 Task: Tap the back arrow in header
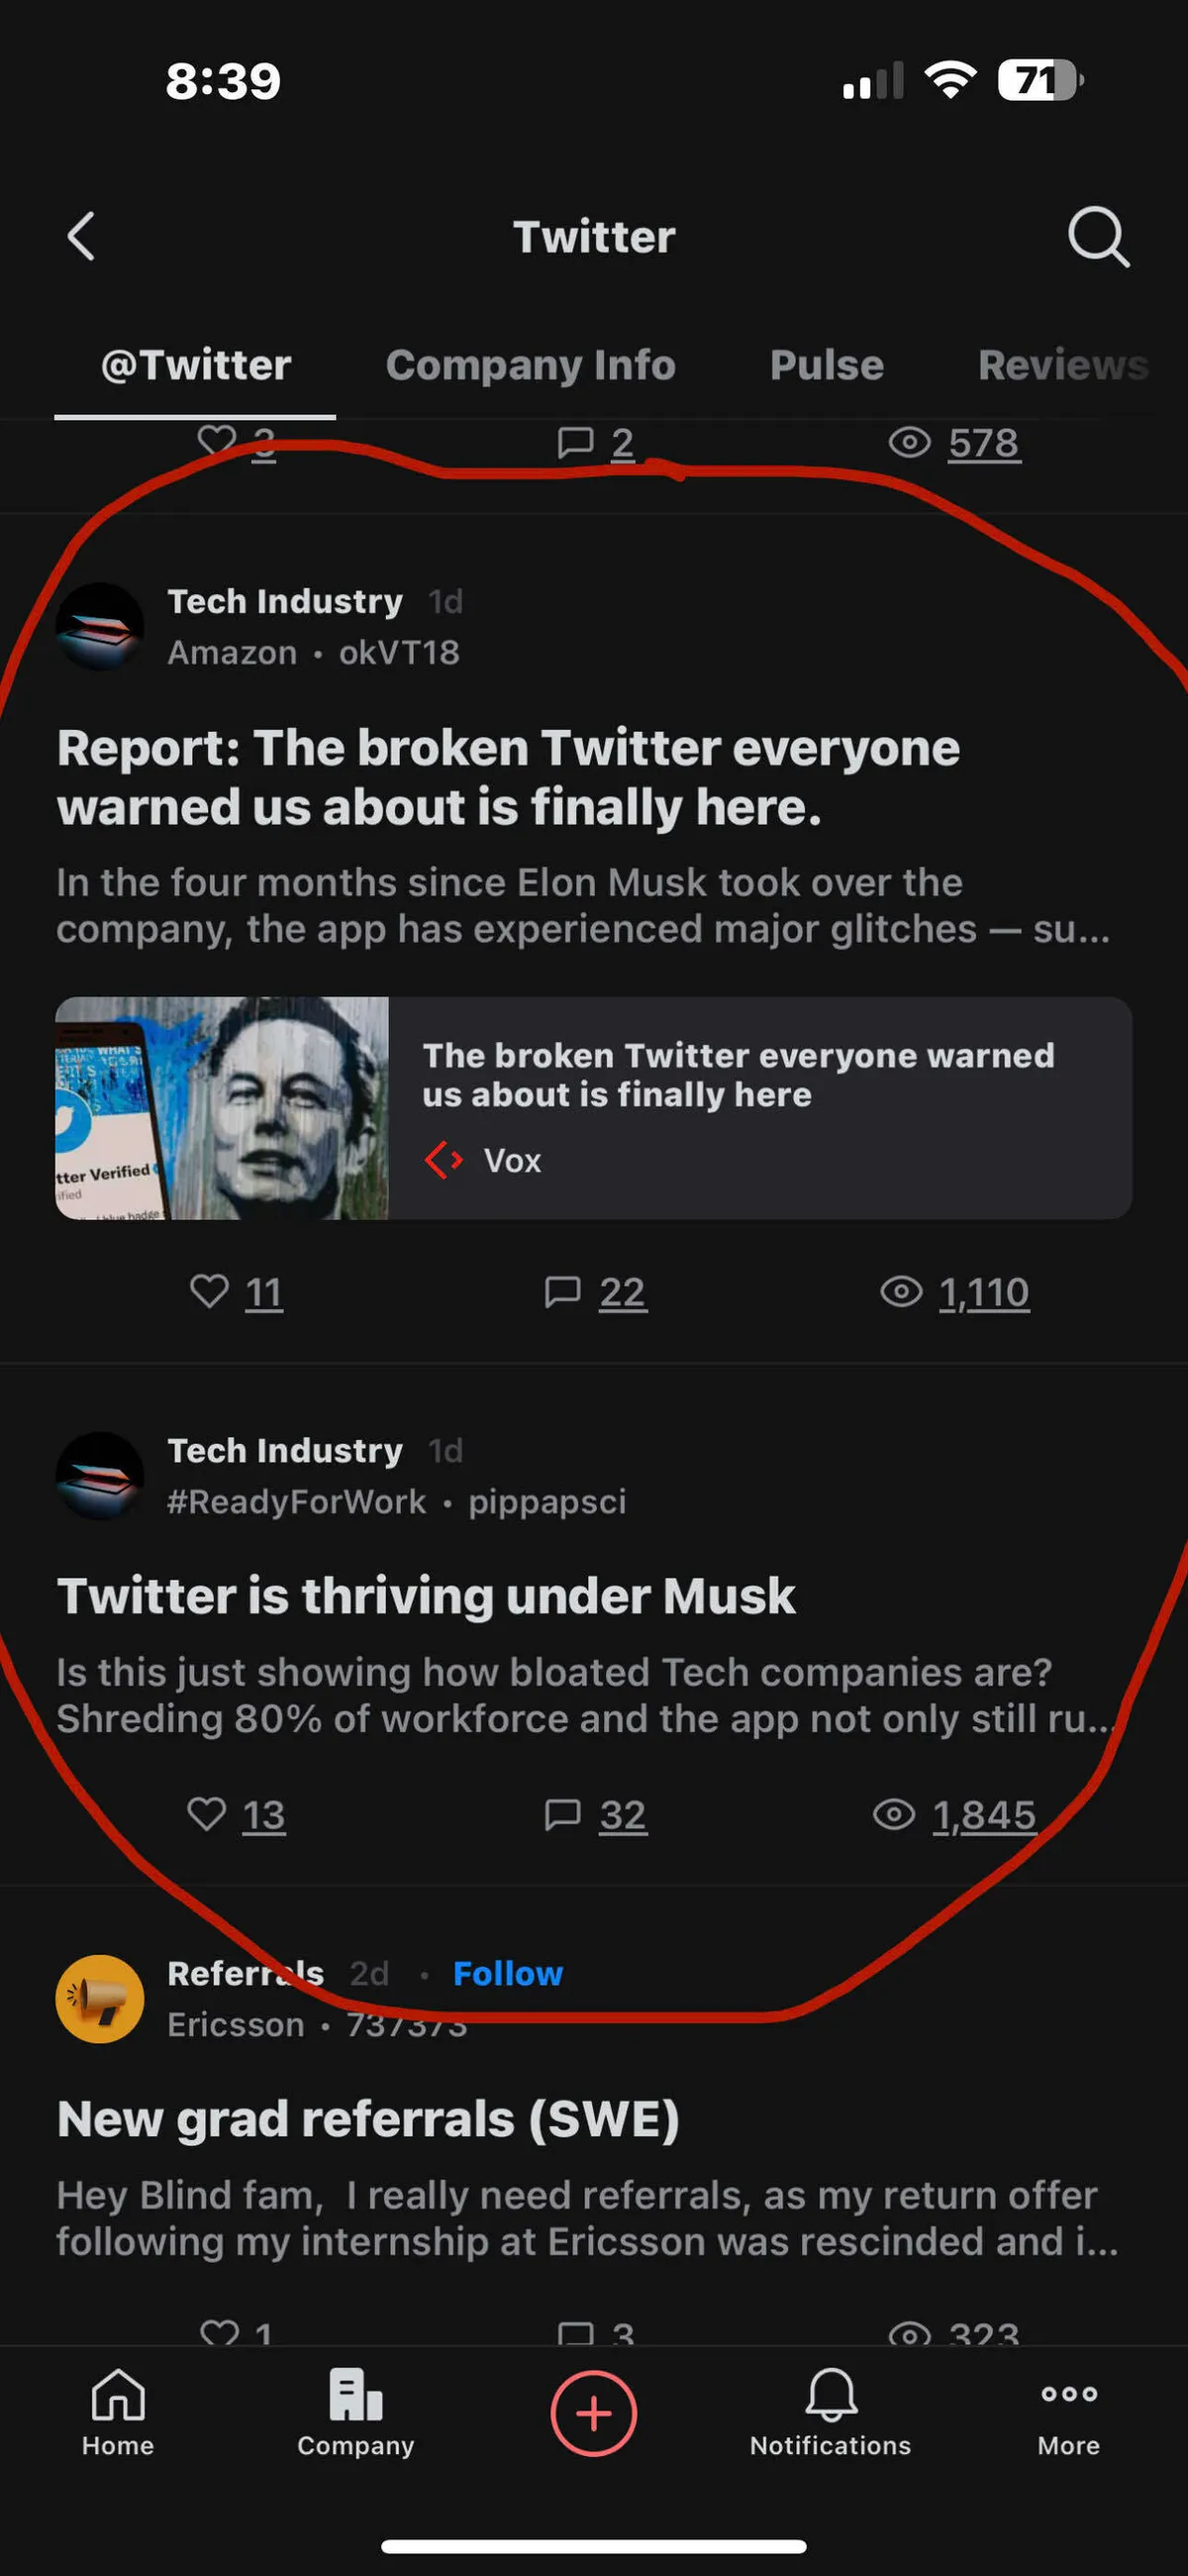pyautogui.click(x=82, y=237)
